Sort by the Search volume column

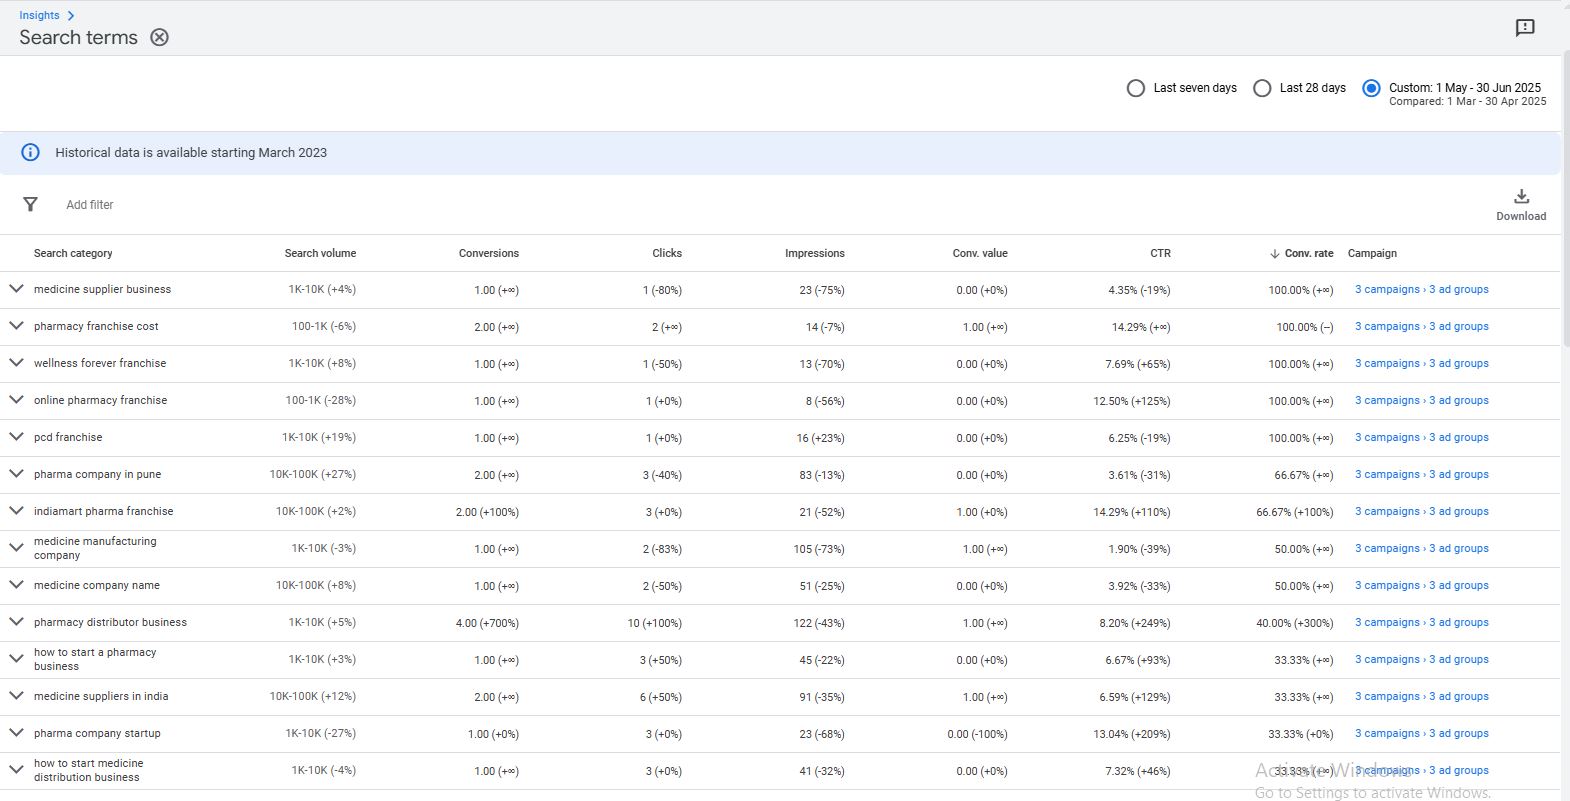point(320,254)
